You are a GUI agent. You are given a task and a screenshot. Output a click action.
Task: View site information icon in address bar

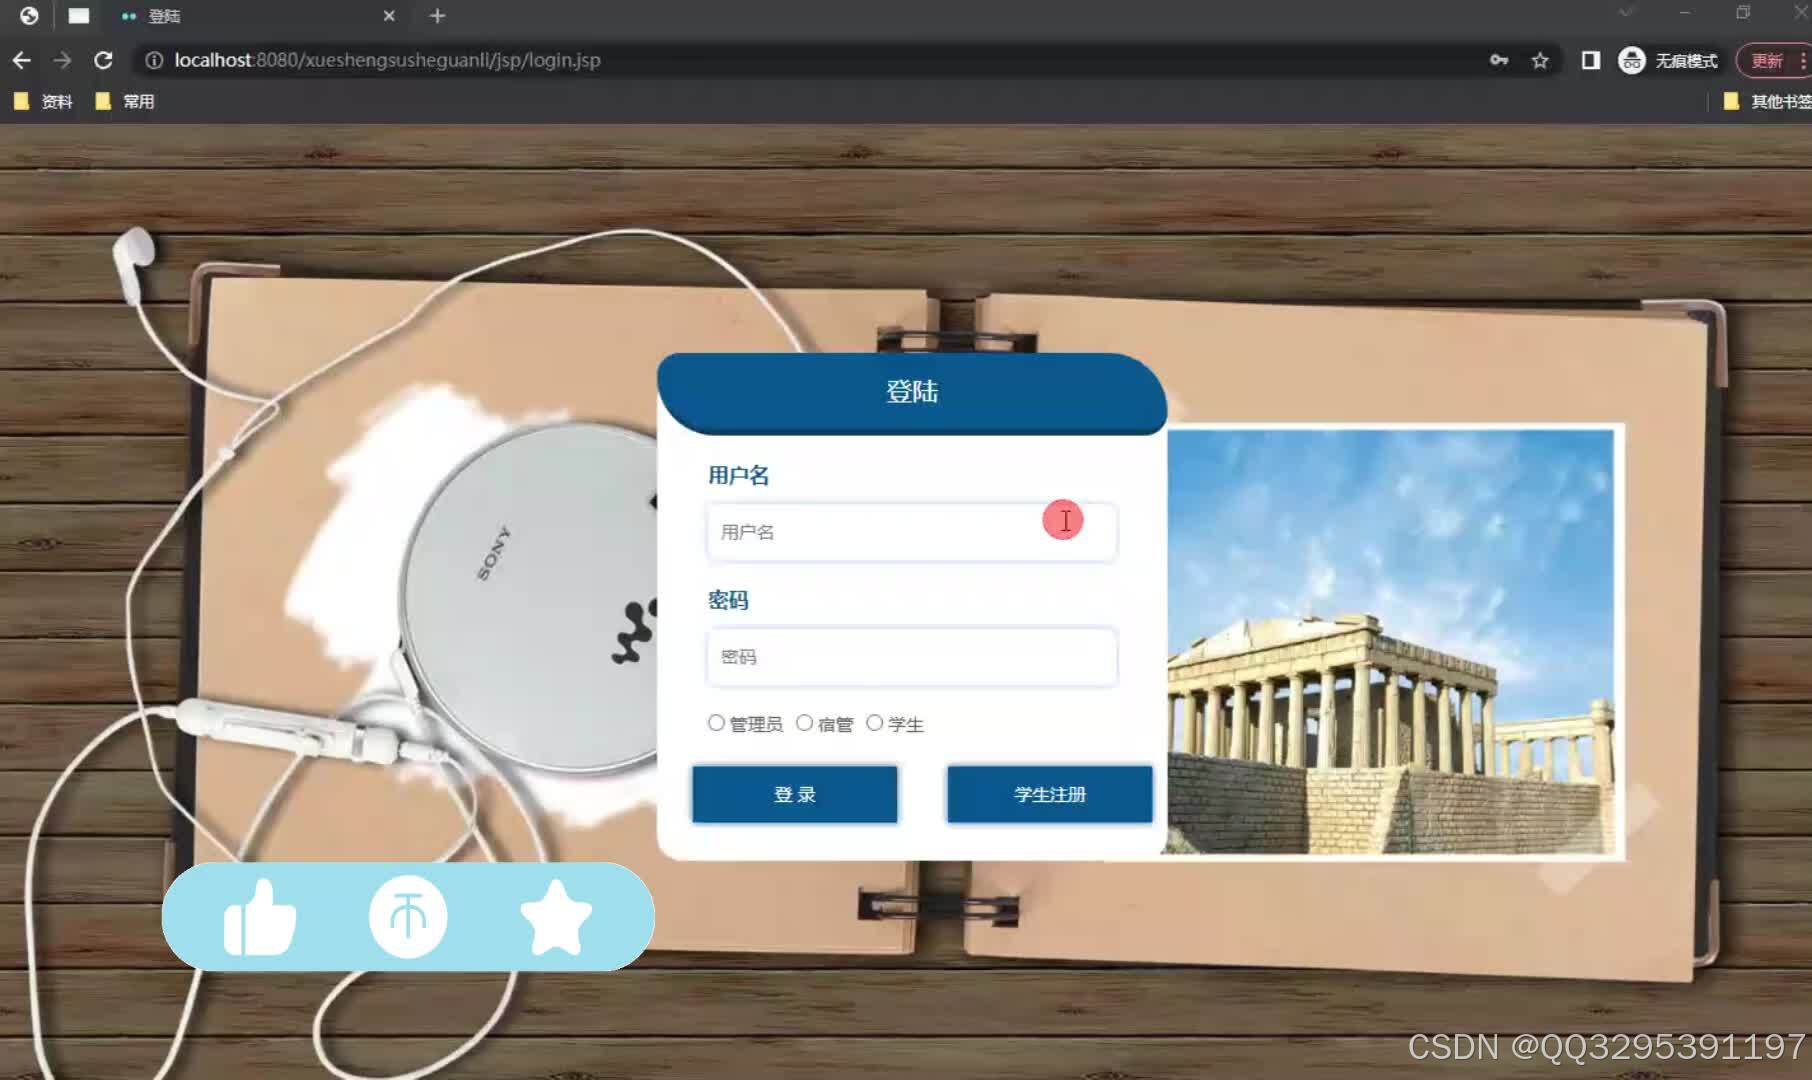point(154,61)
